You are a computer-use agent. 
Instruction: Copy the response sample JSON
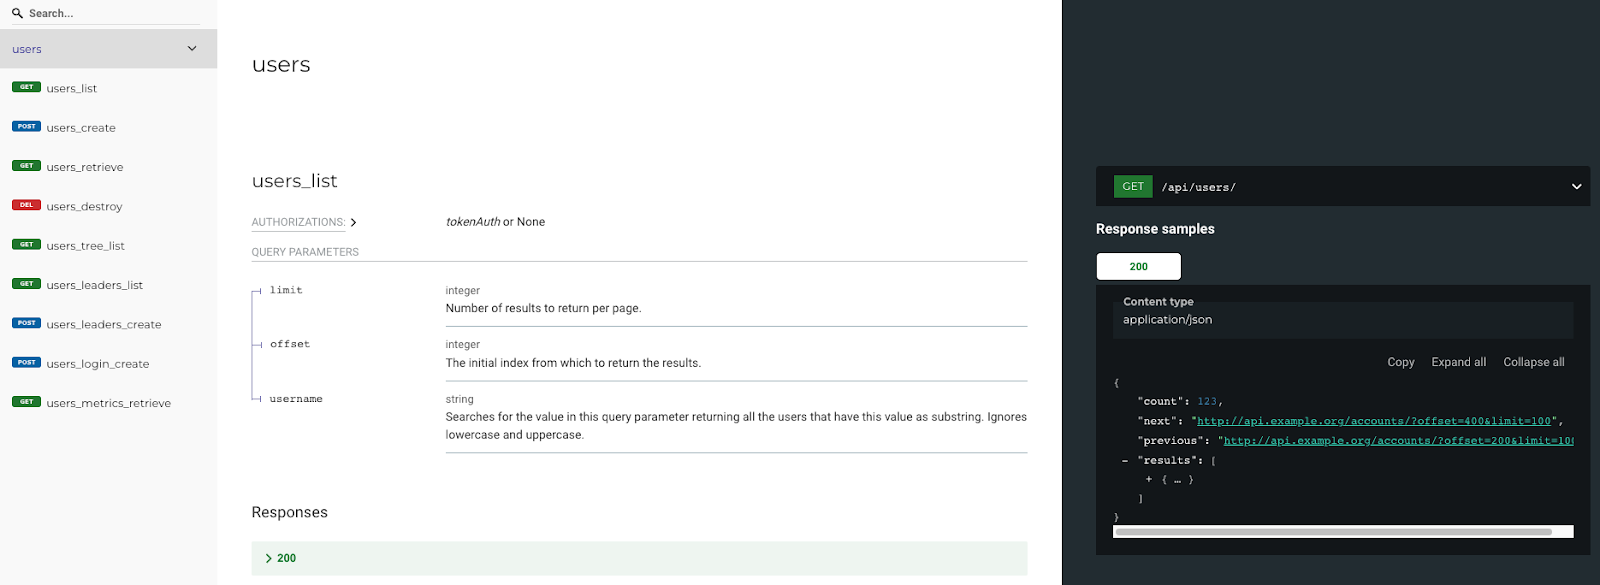click(x=1400, y=362)
